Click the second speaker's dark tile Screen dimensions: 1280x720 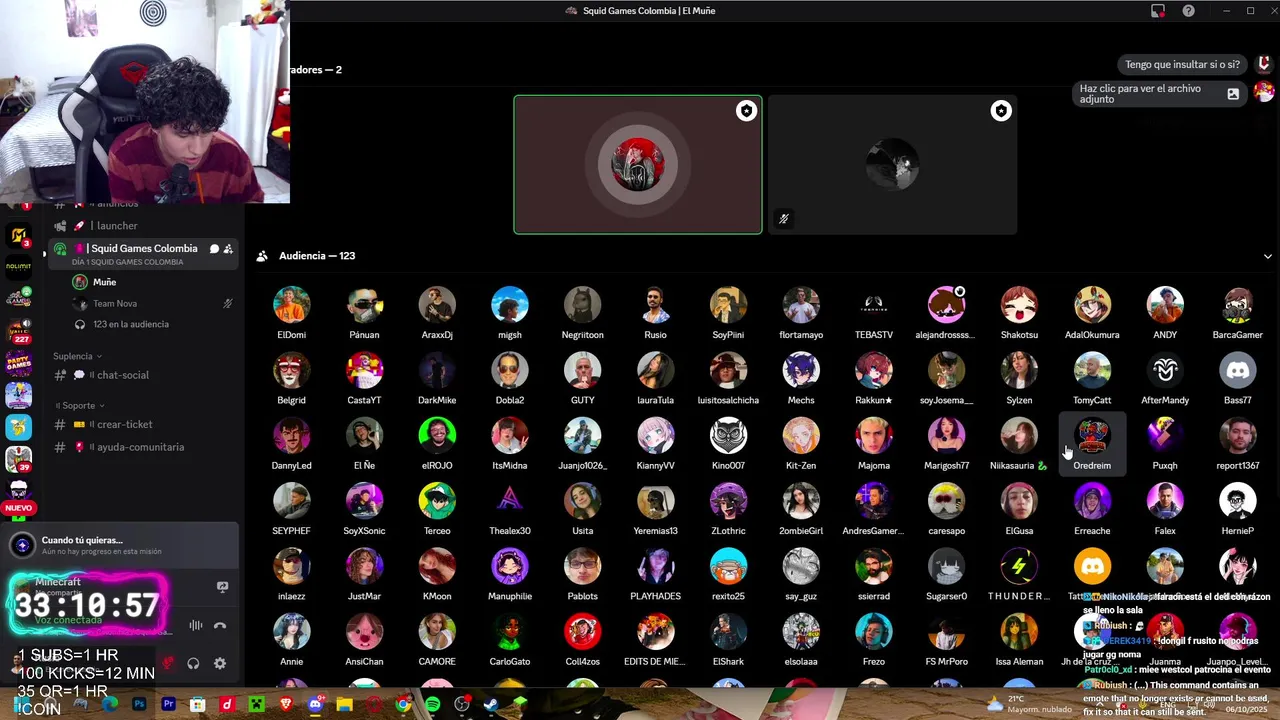[892, 165]
